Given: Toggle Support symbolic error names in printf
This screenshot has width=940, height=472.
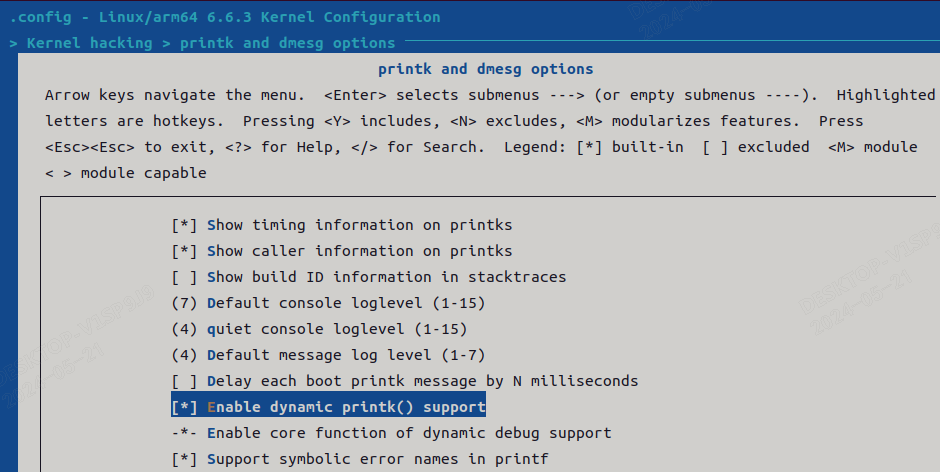Looking at the screenshot, I should [184, 459].
